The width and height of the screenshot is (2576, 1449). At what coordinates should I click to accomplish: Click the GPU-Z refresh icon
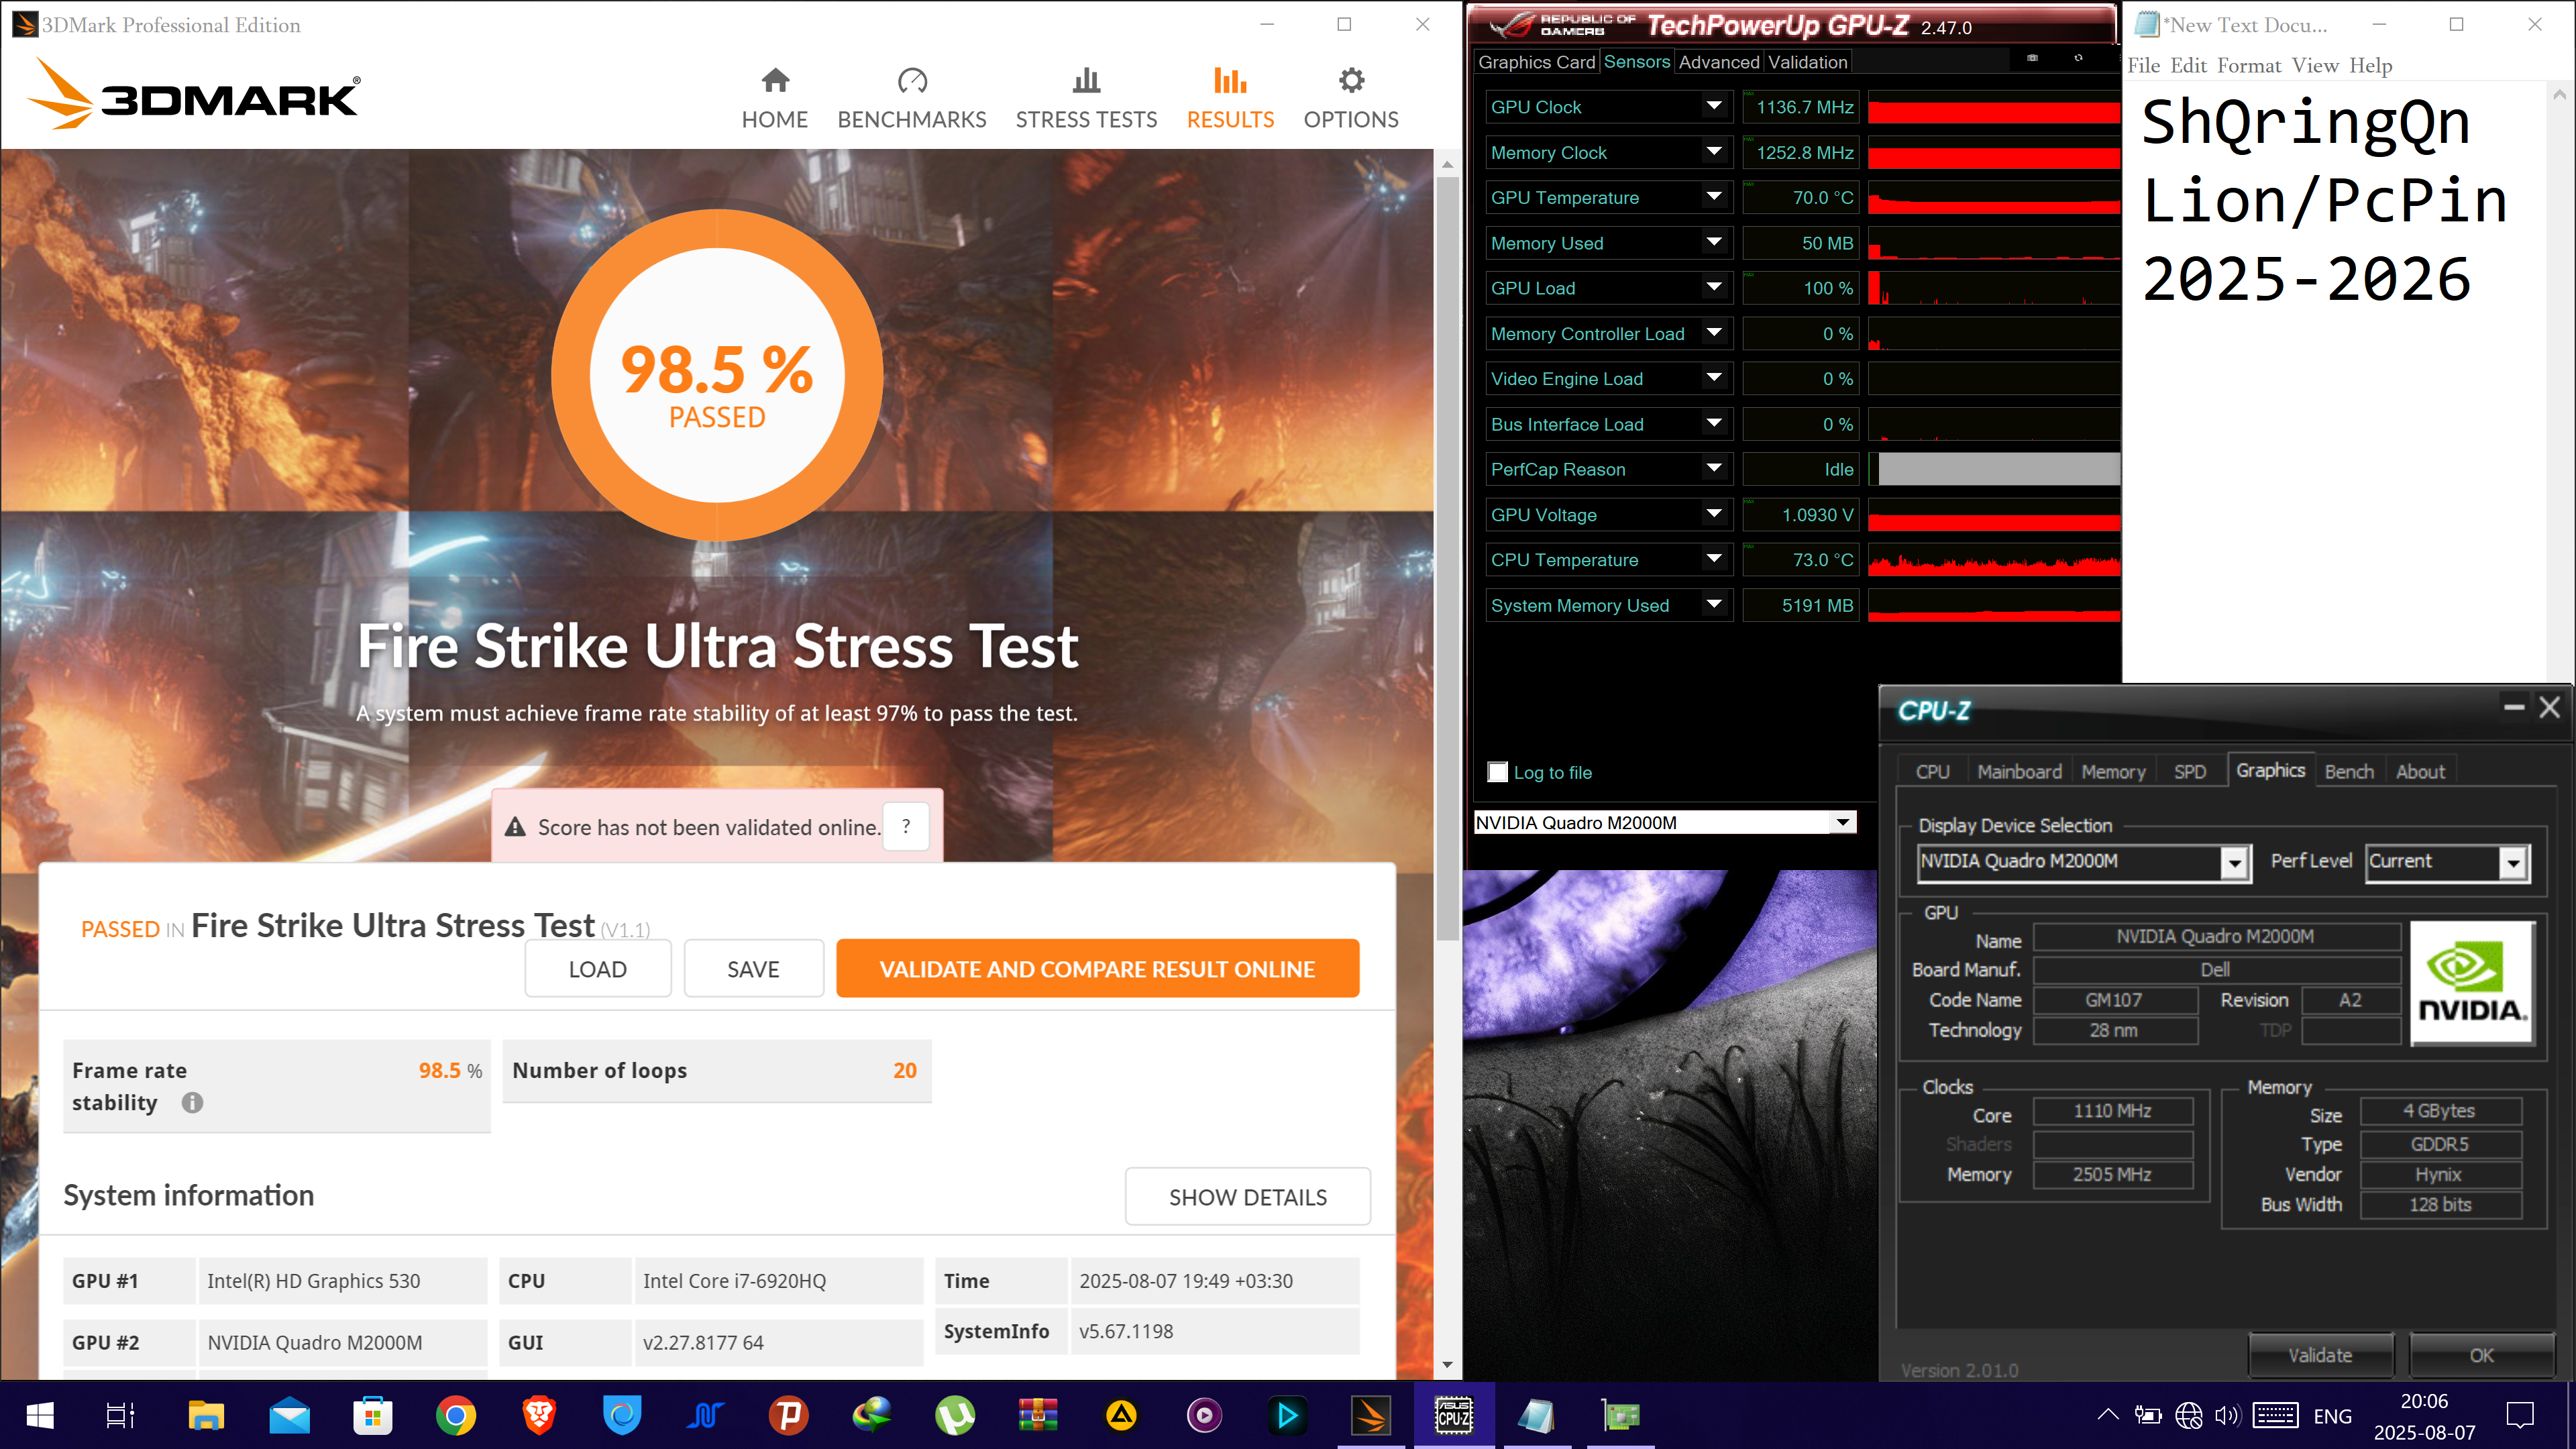coord(2078,58)
